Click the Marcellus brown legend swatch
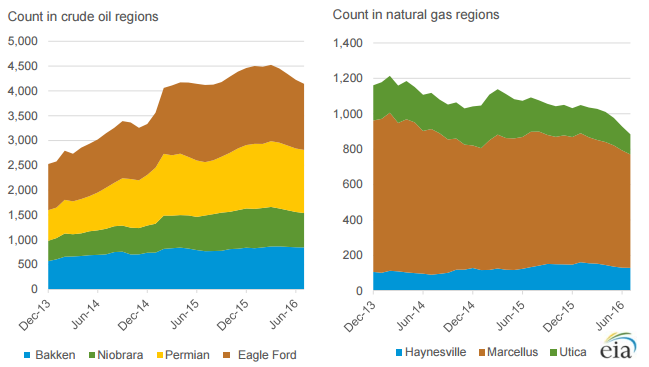 point(482,353)
